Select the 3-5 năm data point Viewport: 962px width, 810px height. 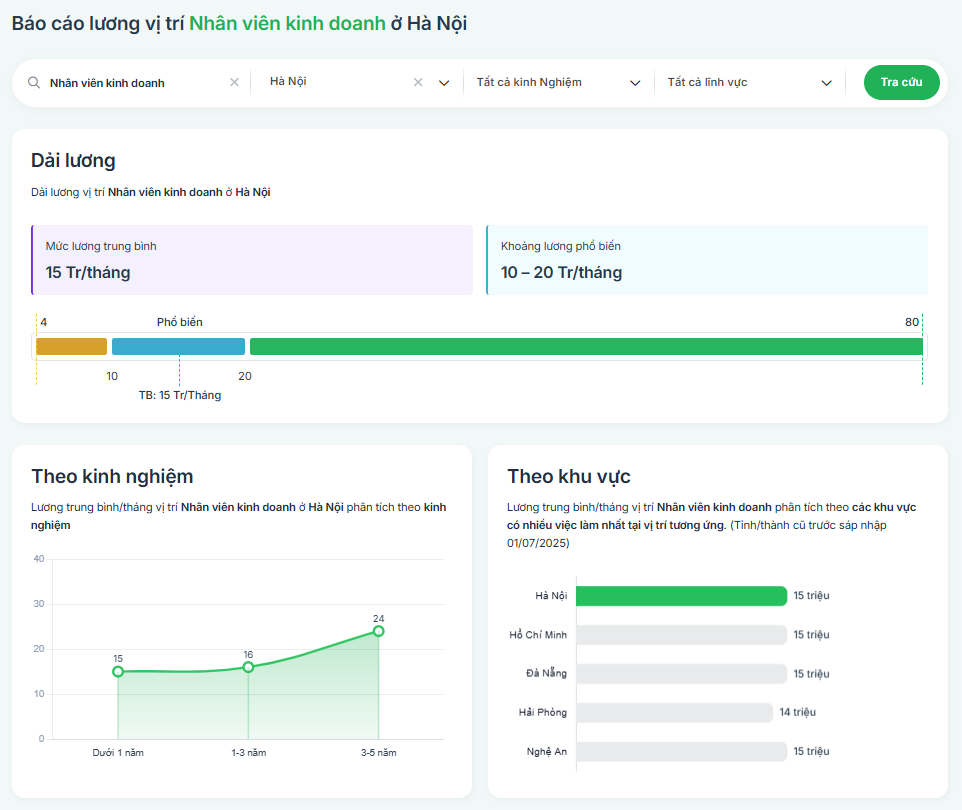coord(379,631)
